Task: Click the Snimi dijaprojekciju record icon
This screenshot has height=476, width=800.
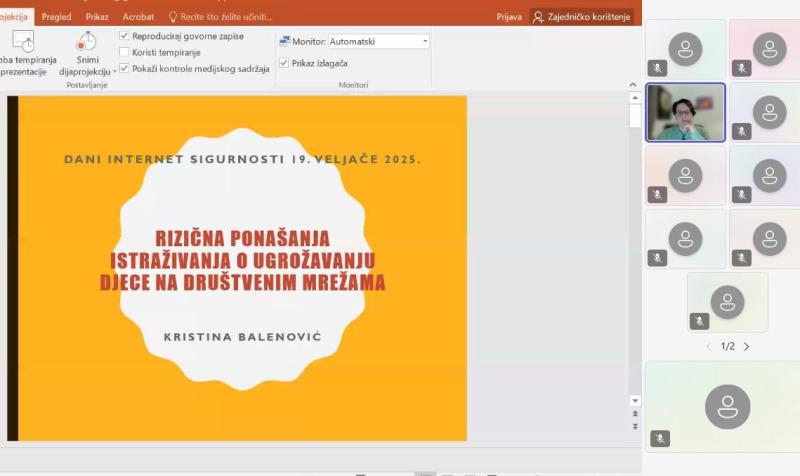Action: coord(87,41)
